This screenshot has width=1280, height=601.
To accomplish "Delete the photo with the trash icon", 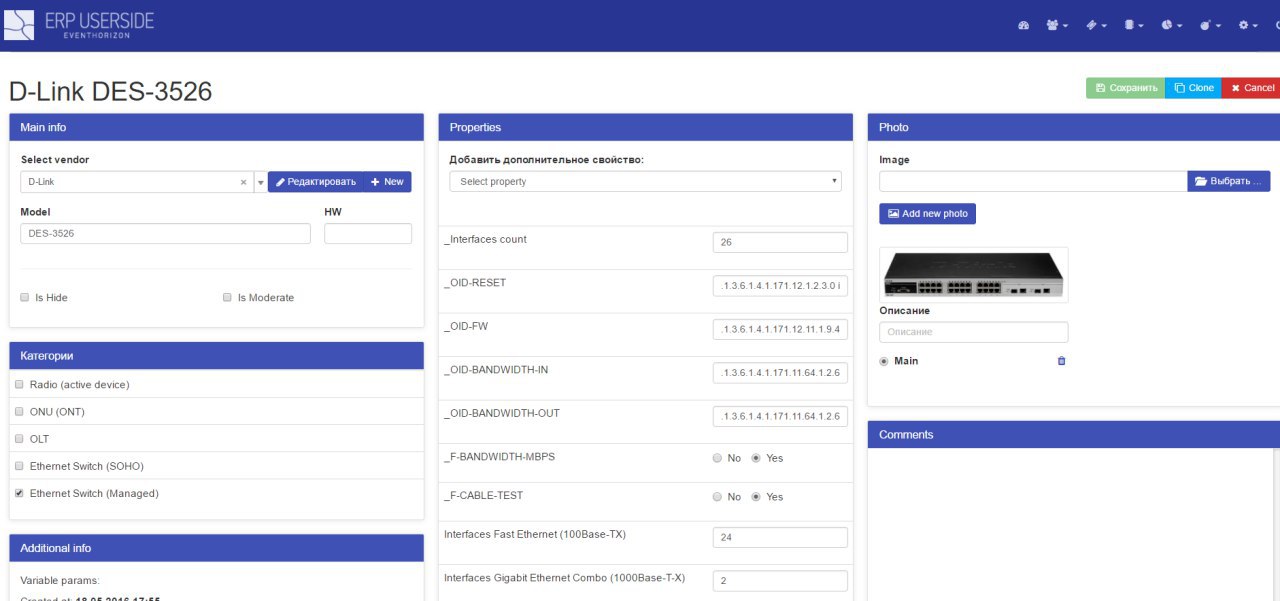I will click(1061, 361).
